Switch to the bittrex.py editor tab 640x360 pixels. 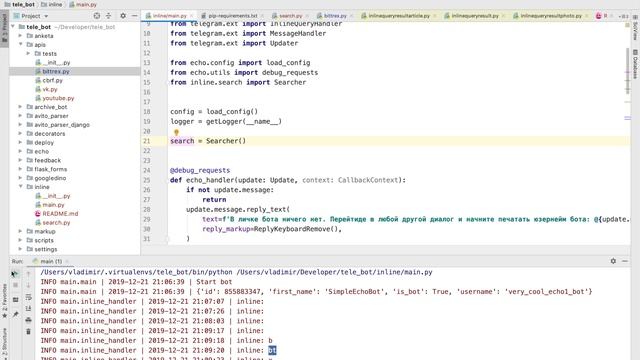(x=335, y=16)
